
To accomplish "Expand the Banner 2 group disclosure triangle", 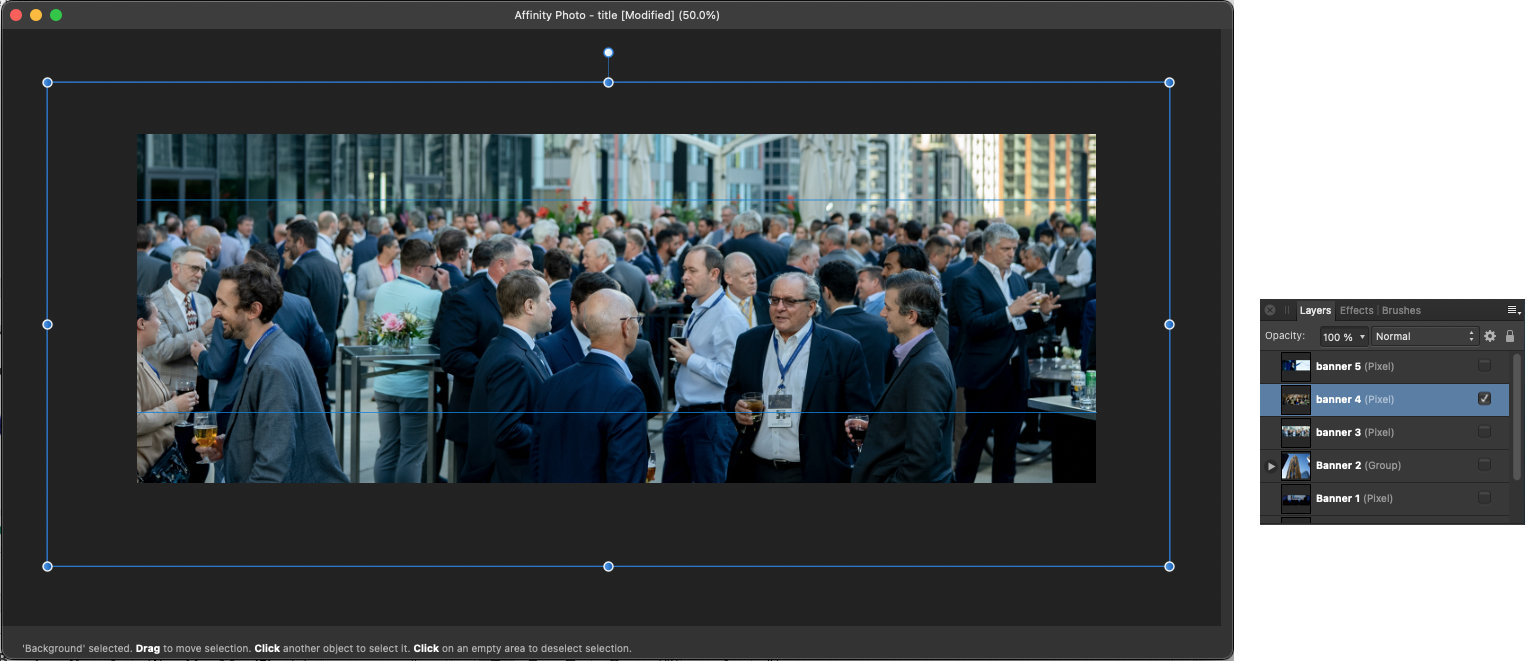I will (1271, 465).
